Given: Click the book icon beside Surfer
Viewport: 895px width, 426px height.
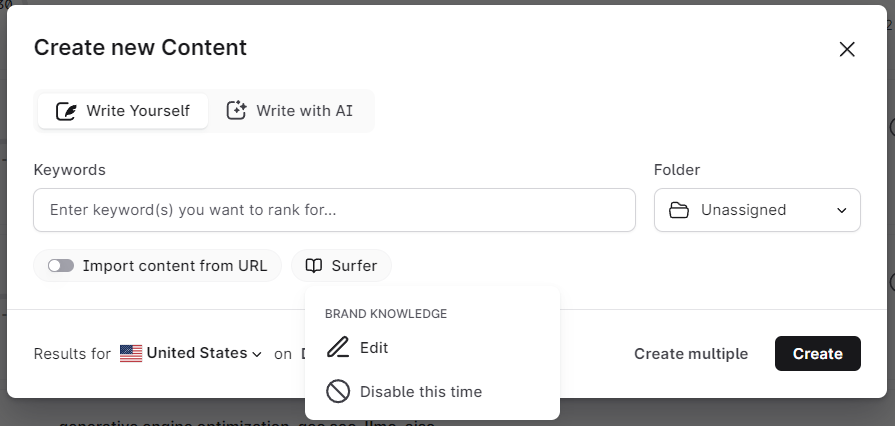Looking at the screenshot, I should (x=314, y=266).
